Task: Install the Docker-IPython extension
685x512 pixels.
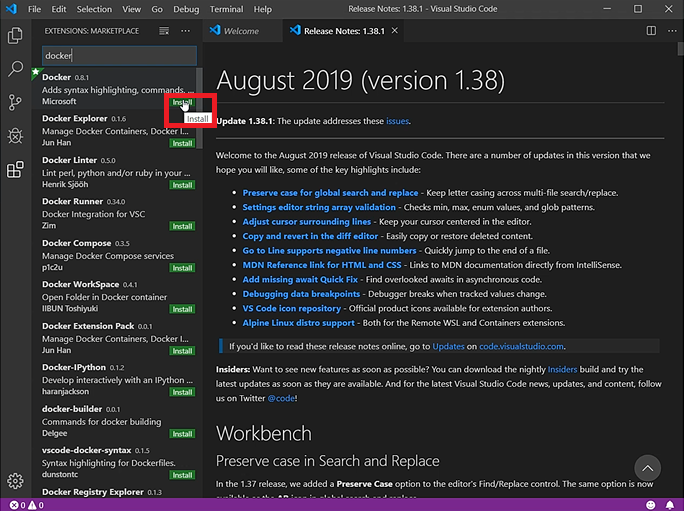Action: tap(182, 392)
